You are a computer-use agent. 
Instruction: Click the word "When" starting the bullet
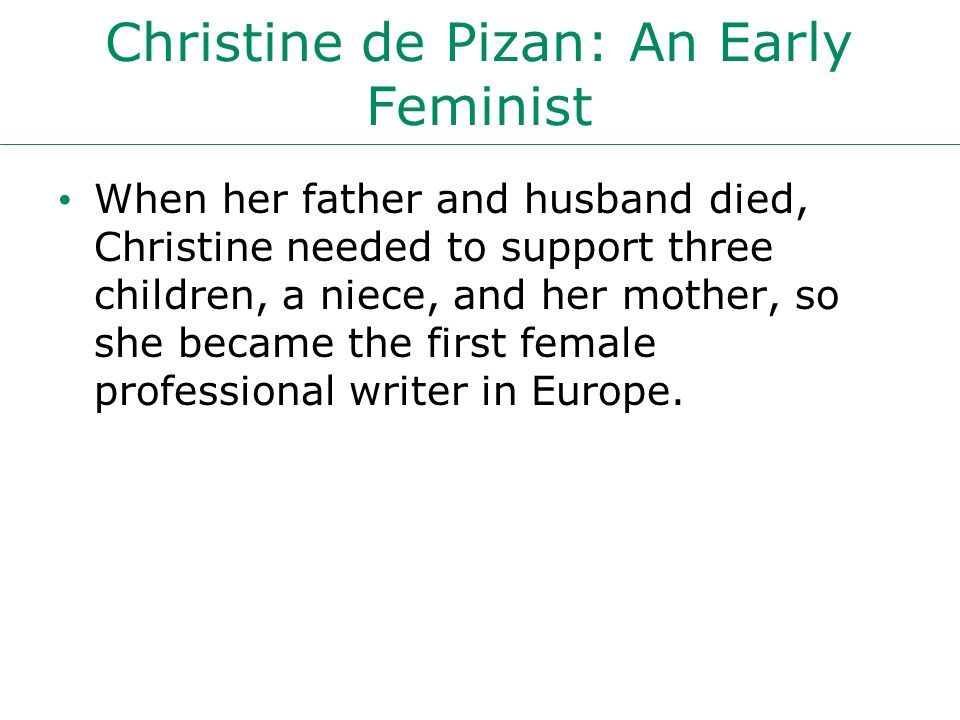point(151,199)
